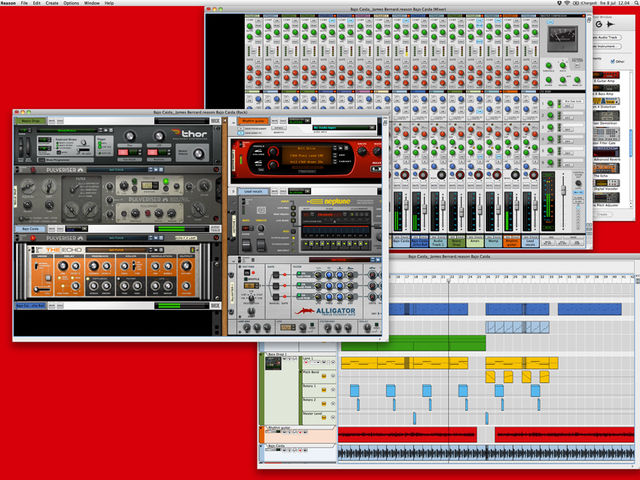The height and width of the screenshot is (480, 640).
Task: Select the Rhythm guitar channel strip label in mixer
Action: pos(511,242)
